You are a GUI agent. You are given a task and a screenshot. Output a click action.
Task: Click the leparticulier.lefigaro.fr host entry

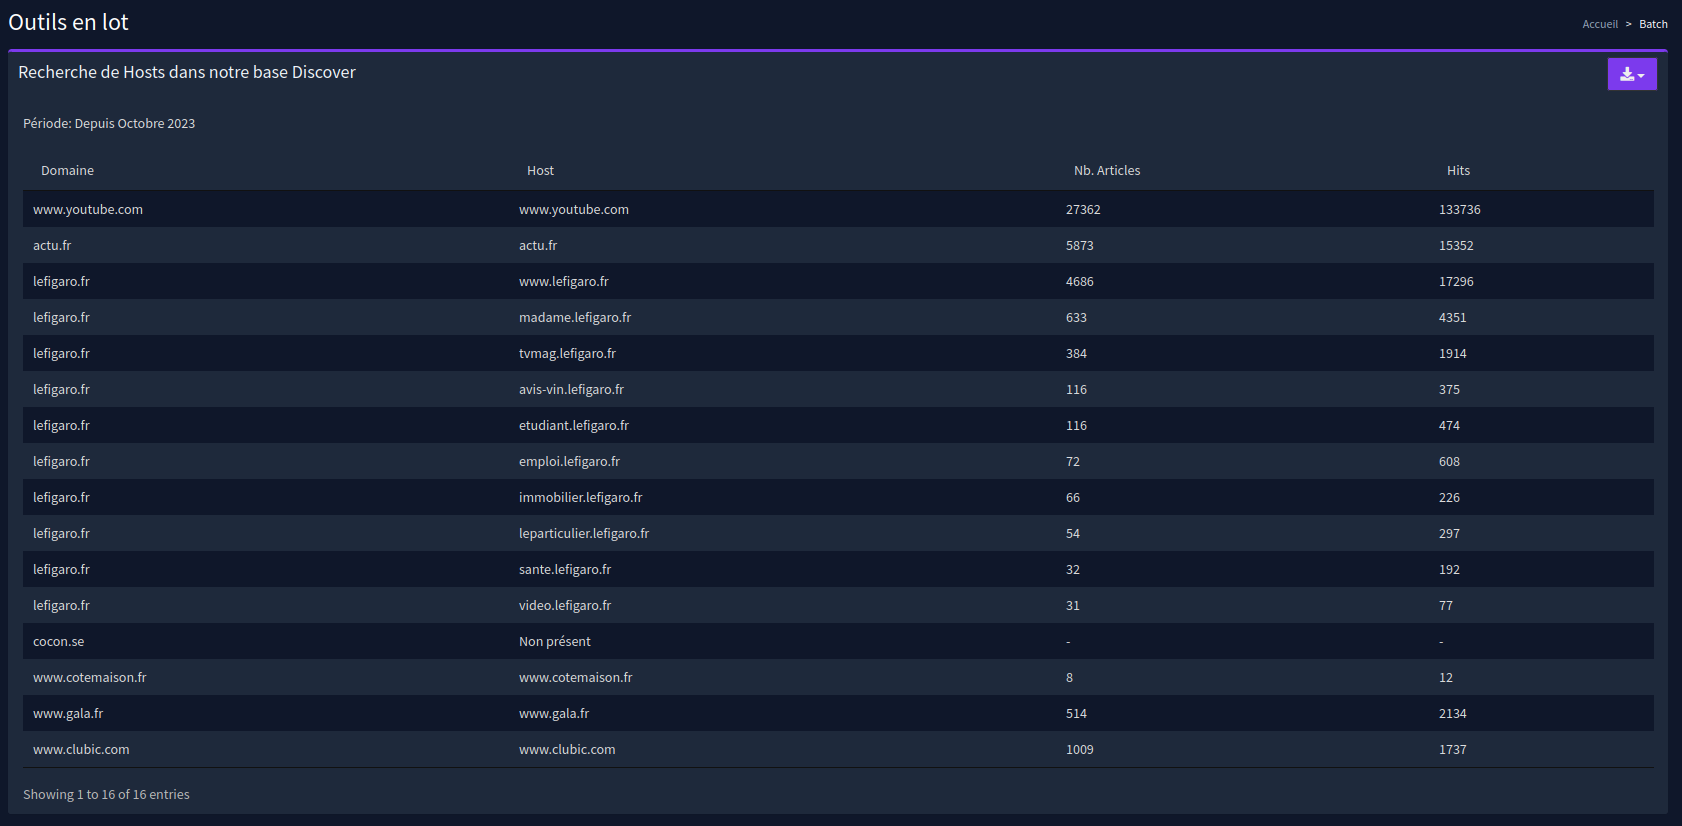click(x=584, y=534)
